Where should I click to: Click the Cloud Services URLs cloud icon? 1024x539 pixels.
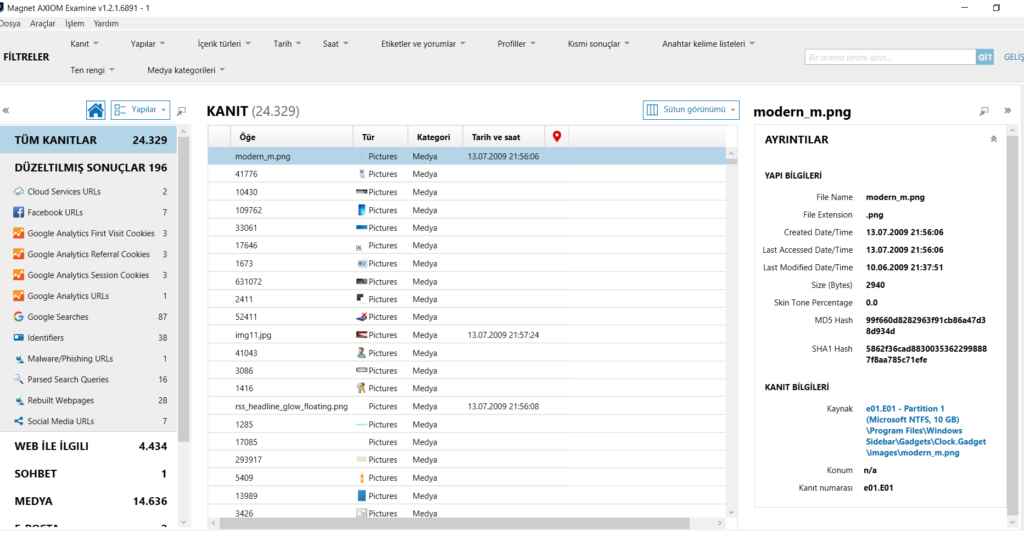click(18, 191)
